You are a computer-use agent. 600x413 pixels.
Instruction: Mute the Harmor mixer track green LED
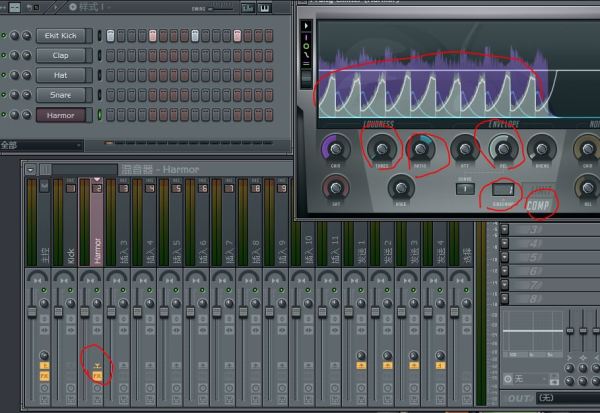(97, 290)
